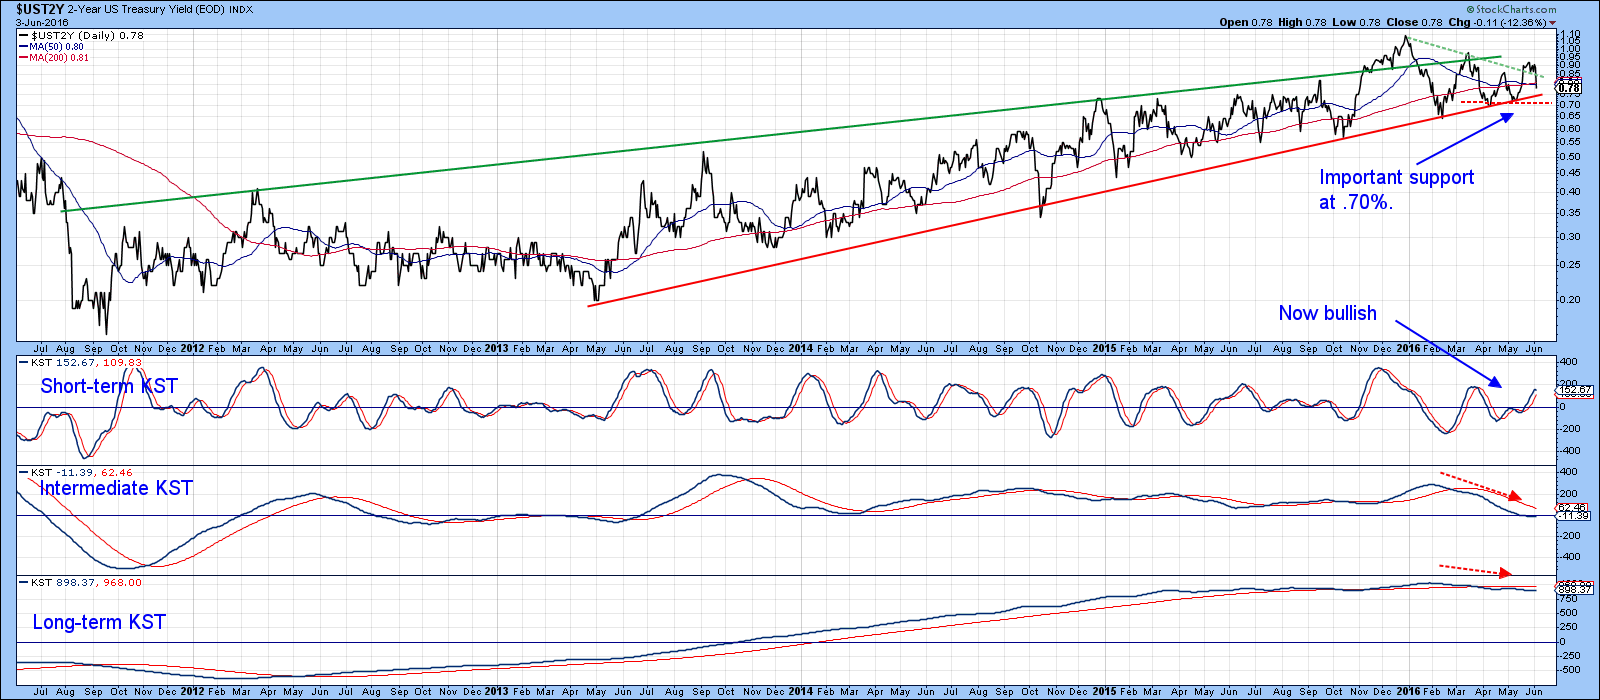This screenshot has height=700, width=1600.
Task: Click the 'Now bullish' annotation text
Action: [x=1327, y=313]
